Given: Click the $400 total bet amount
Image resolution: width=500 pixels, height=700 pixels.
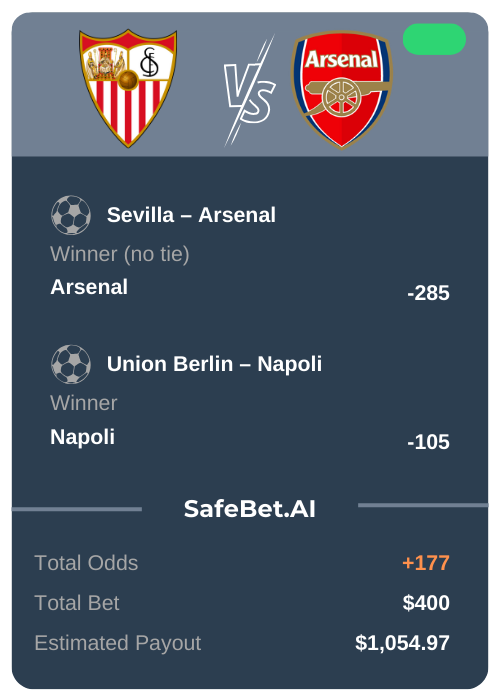Looking at the screenshot, I should point(426,603).
